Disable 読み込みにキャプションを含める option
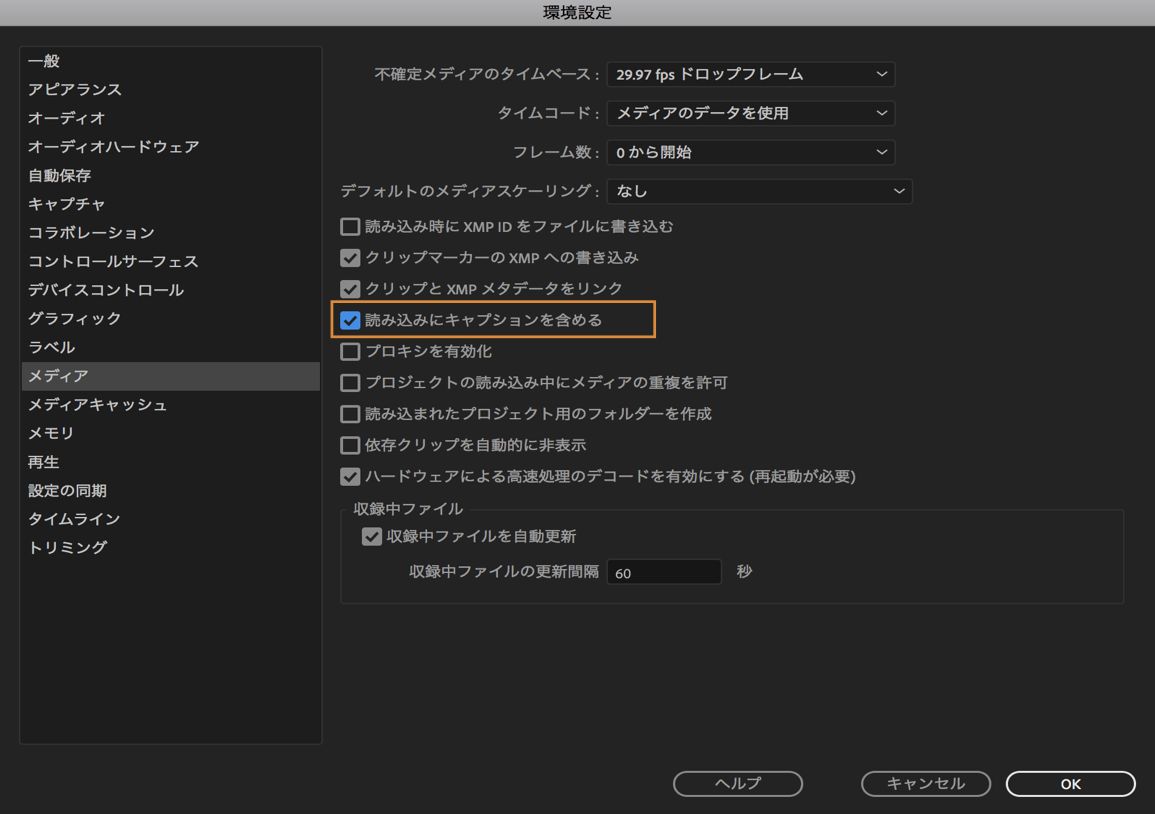1155x814 pixels. pos(350,320)
